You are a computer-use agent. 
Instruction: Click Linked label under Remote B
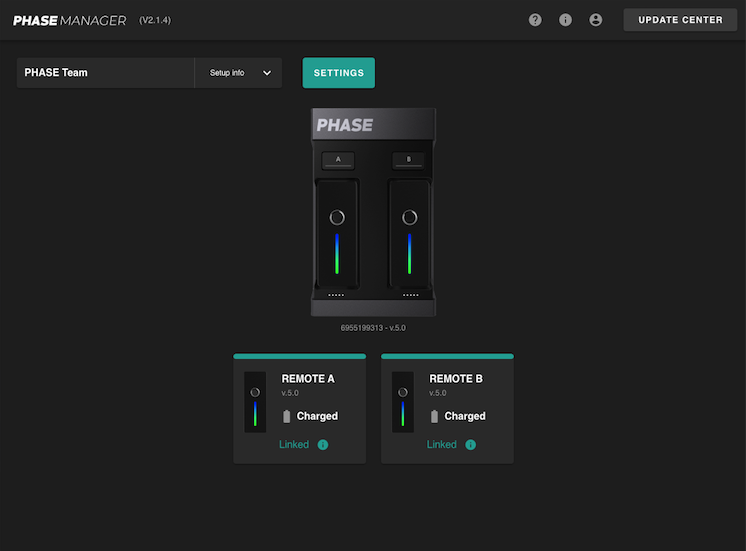442,444
